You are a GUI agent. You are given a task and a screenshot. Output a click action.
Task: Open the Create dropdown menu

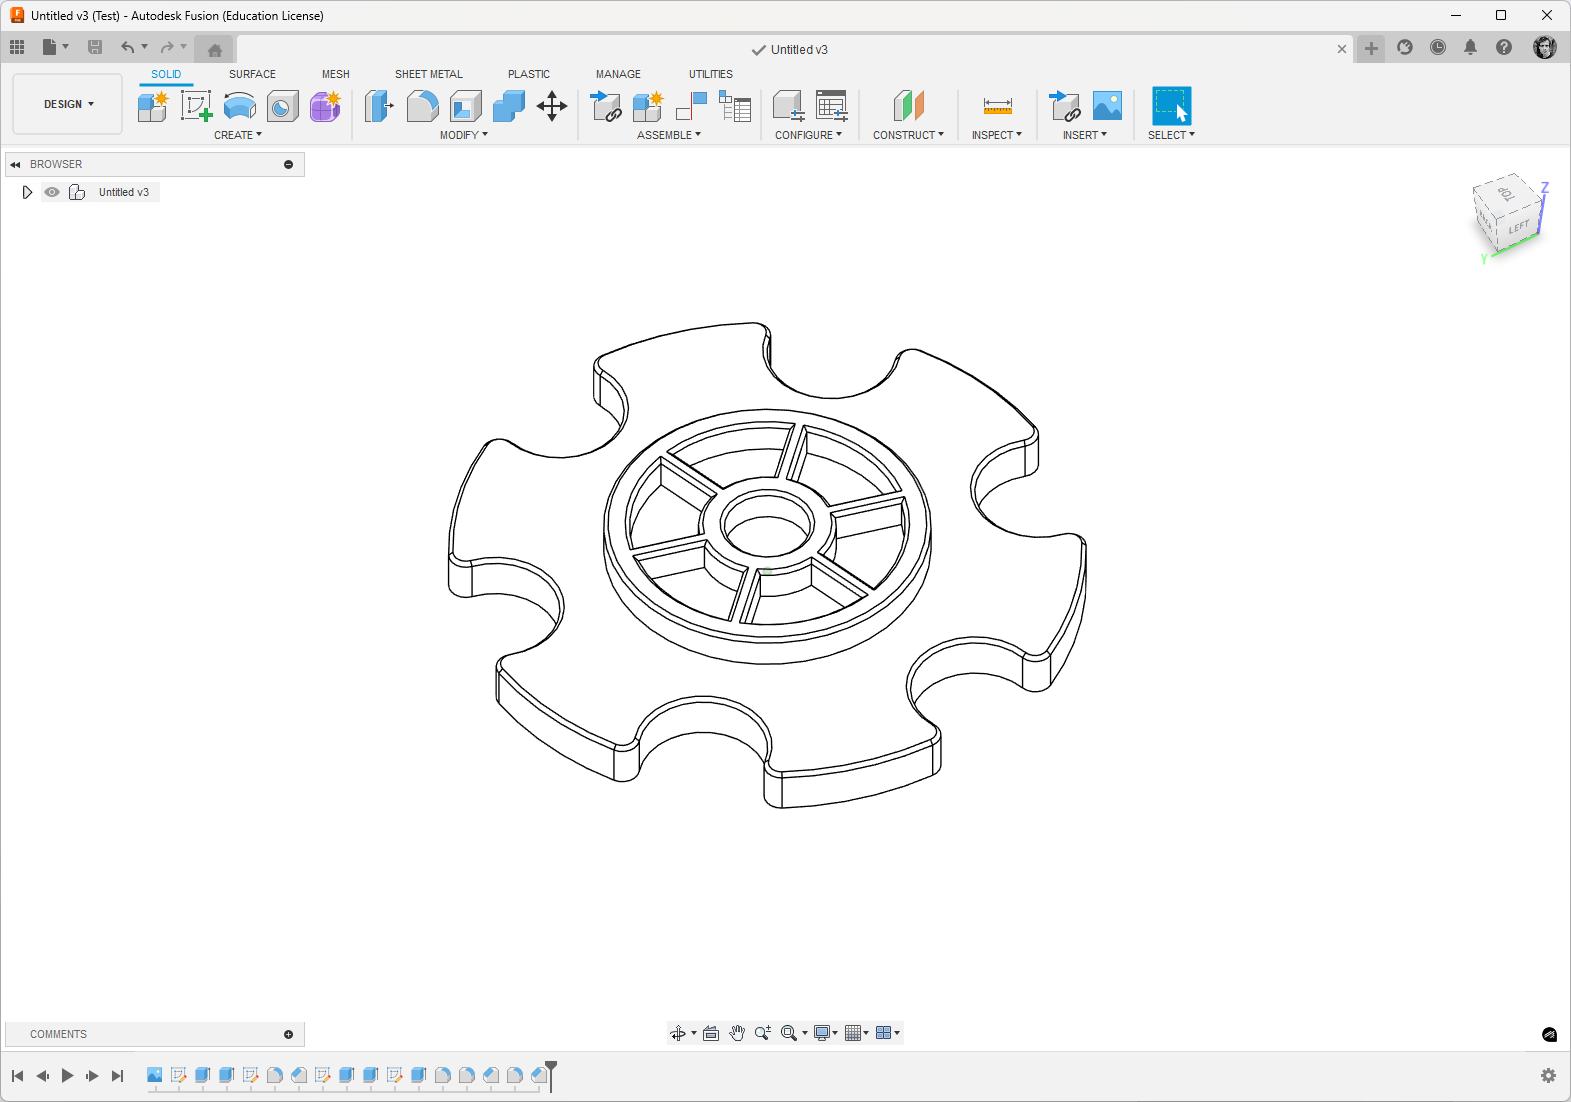click(238, 135)
